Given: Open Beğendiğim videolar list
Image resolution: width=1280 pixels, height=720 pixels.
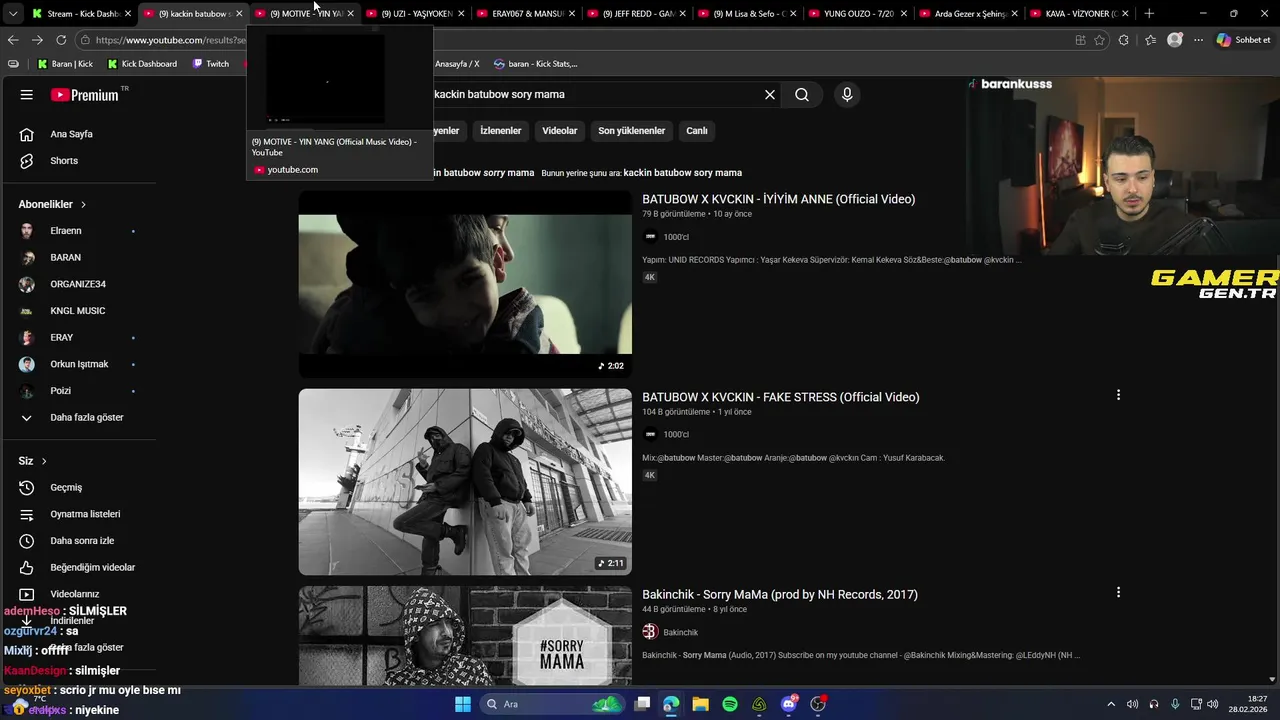Looking at the screenshot, I should 78,567.
